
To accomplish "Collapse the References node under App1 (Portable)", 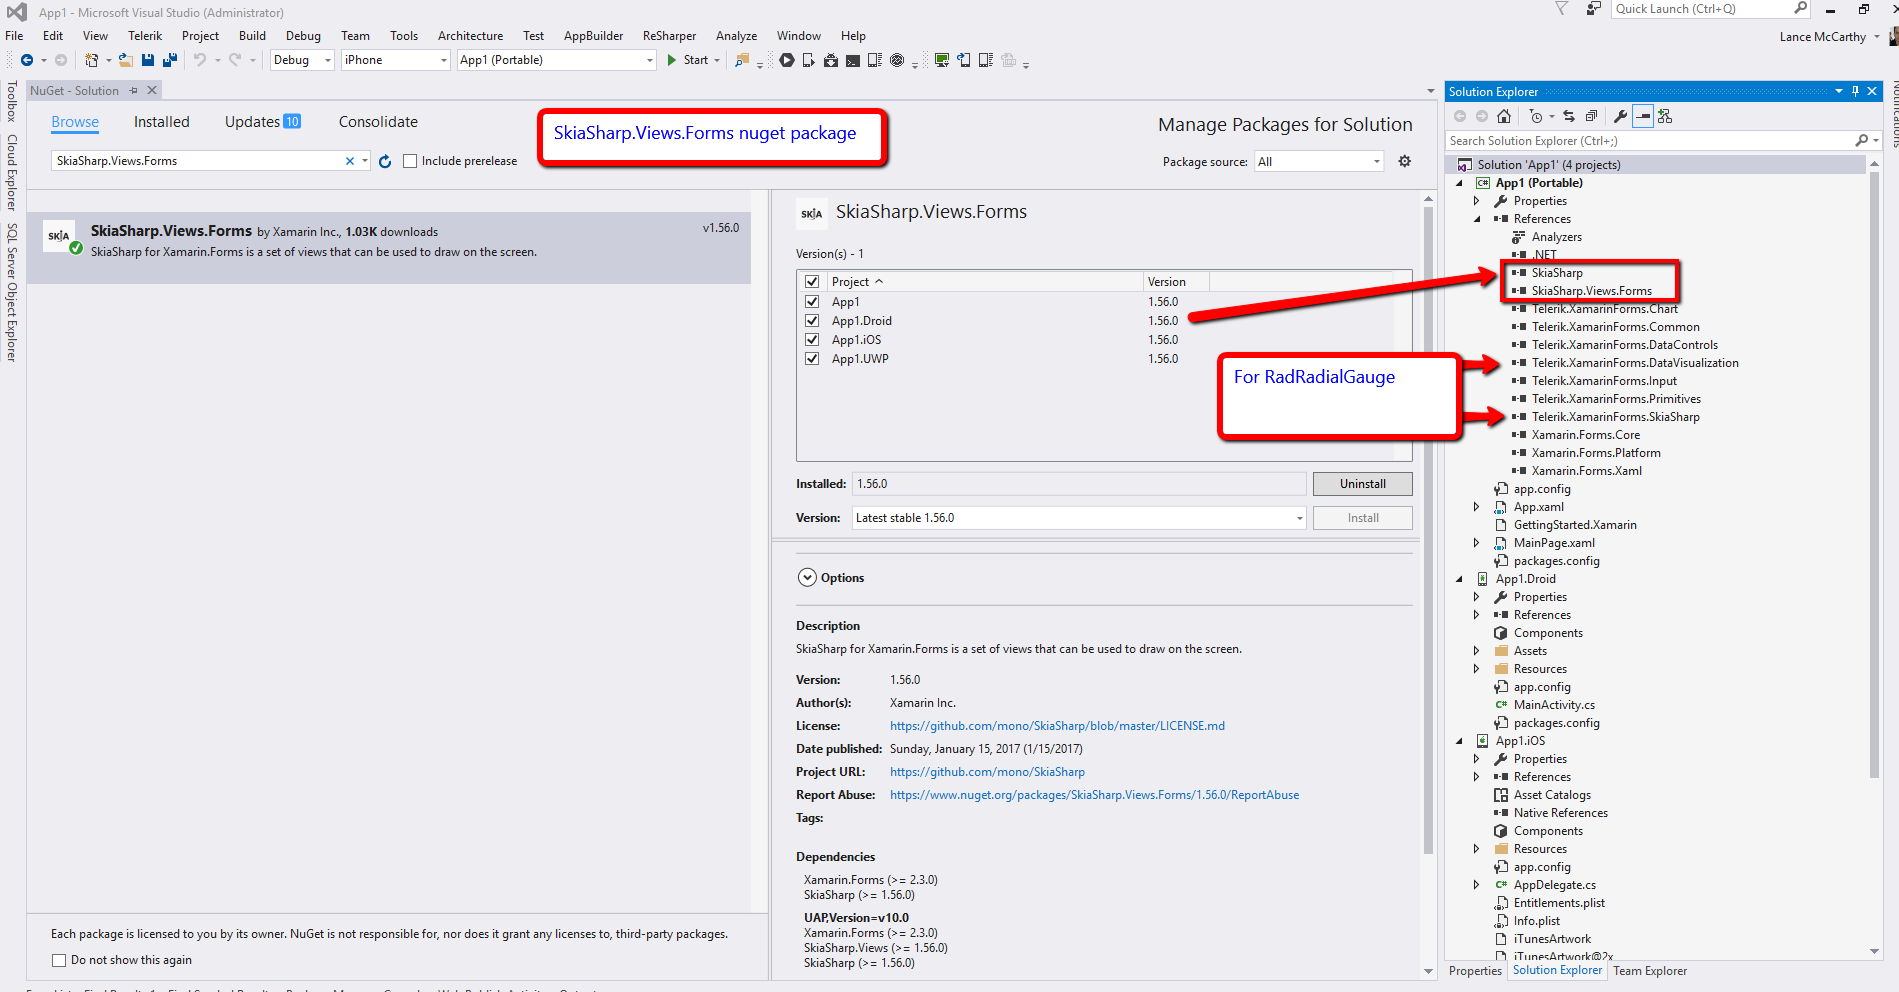I will [1477, 219].
